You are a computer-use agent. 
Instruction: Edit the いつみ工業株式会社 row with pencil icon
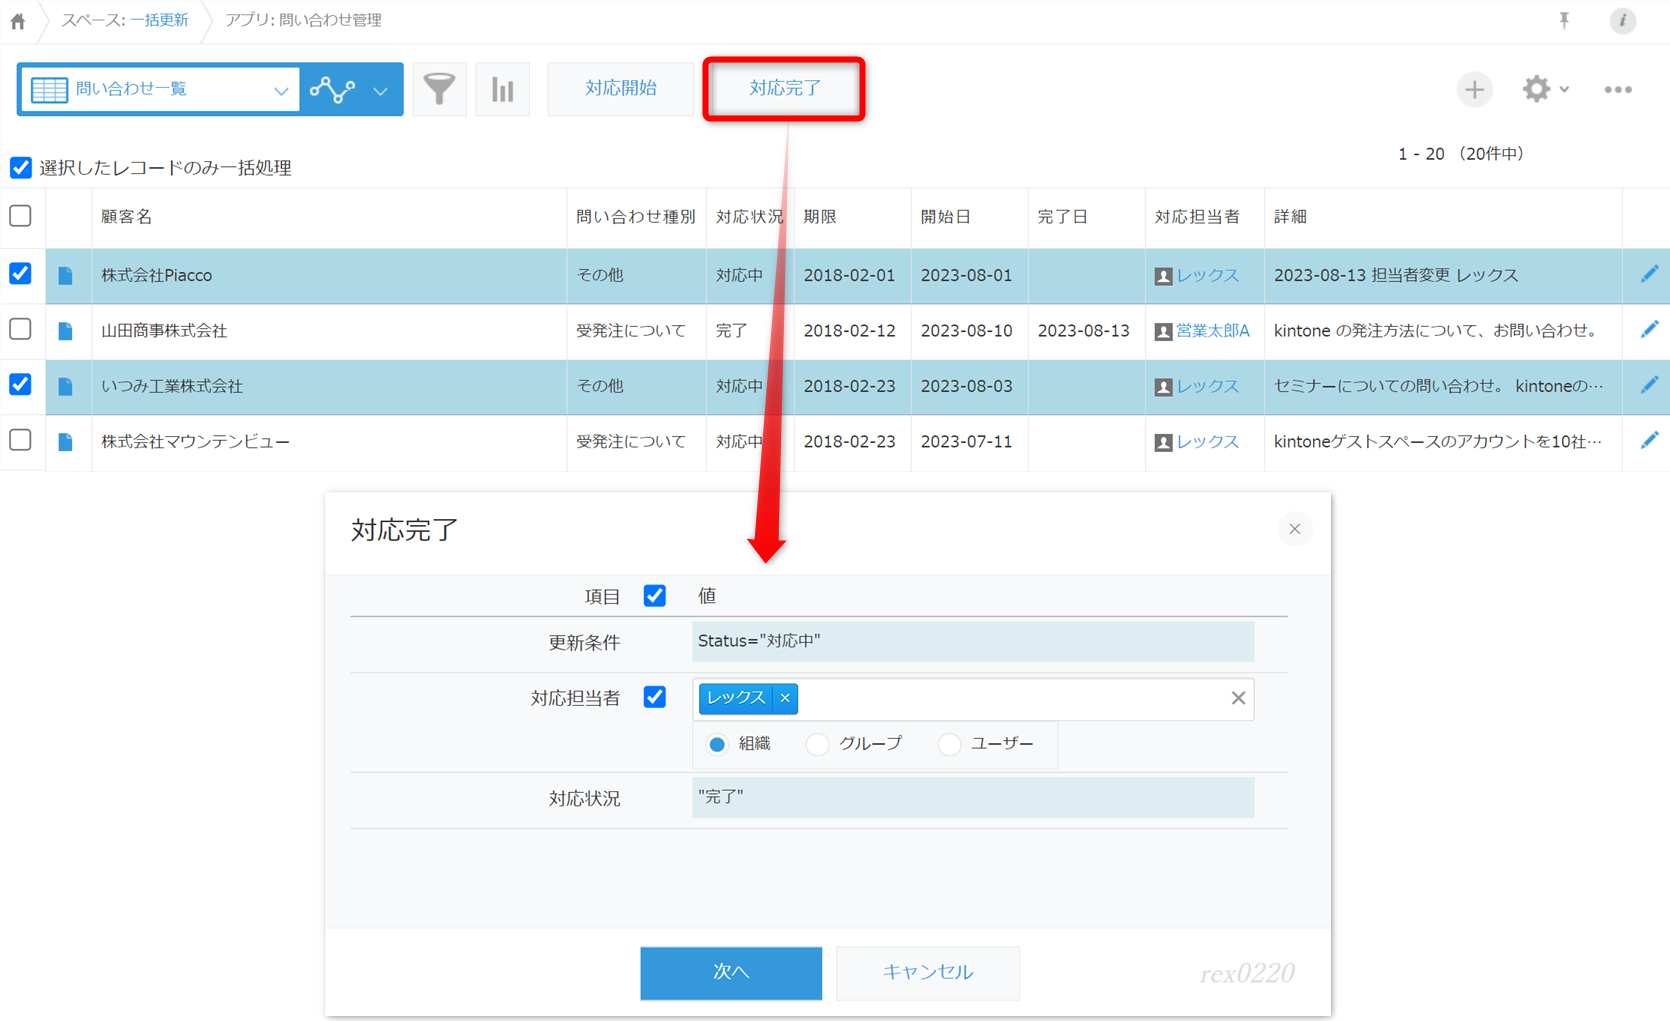click(x=1649, y=385)
